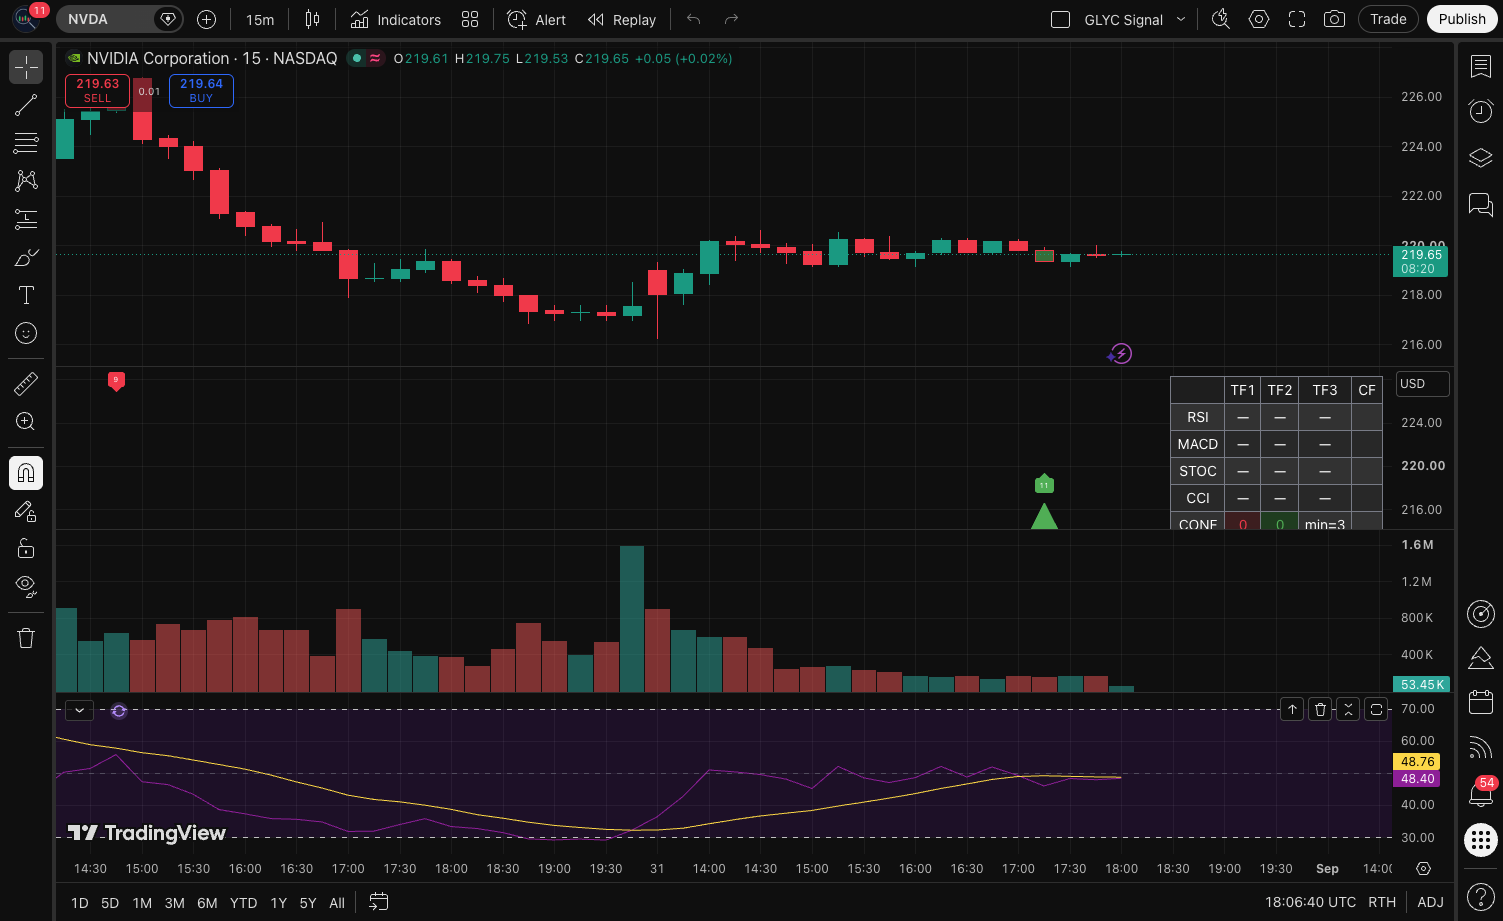Open the layout setup grid icon

pos(470,19)
